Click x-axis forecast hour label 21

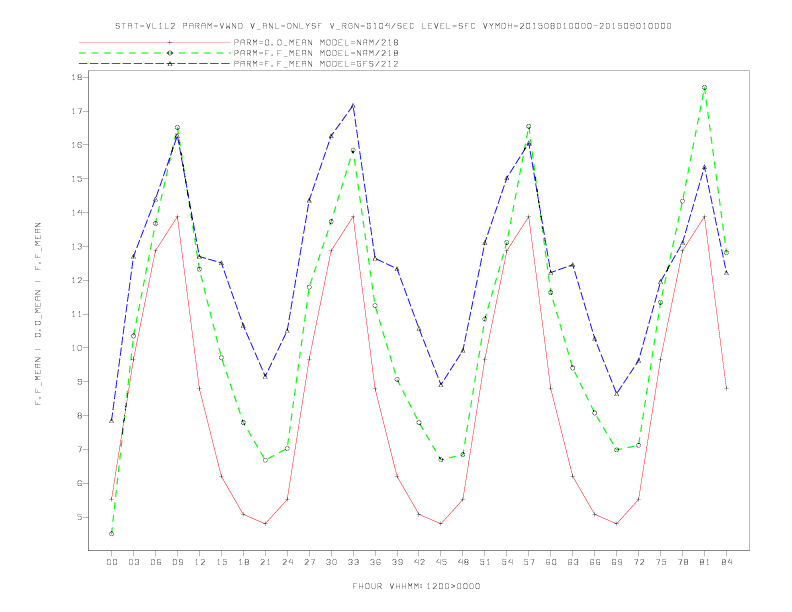click(265, 562)
